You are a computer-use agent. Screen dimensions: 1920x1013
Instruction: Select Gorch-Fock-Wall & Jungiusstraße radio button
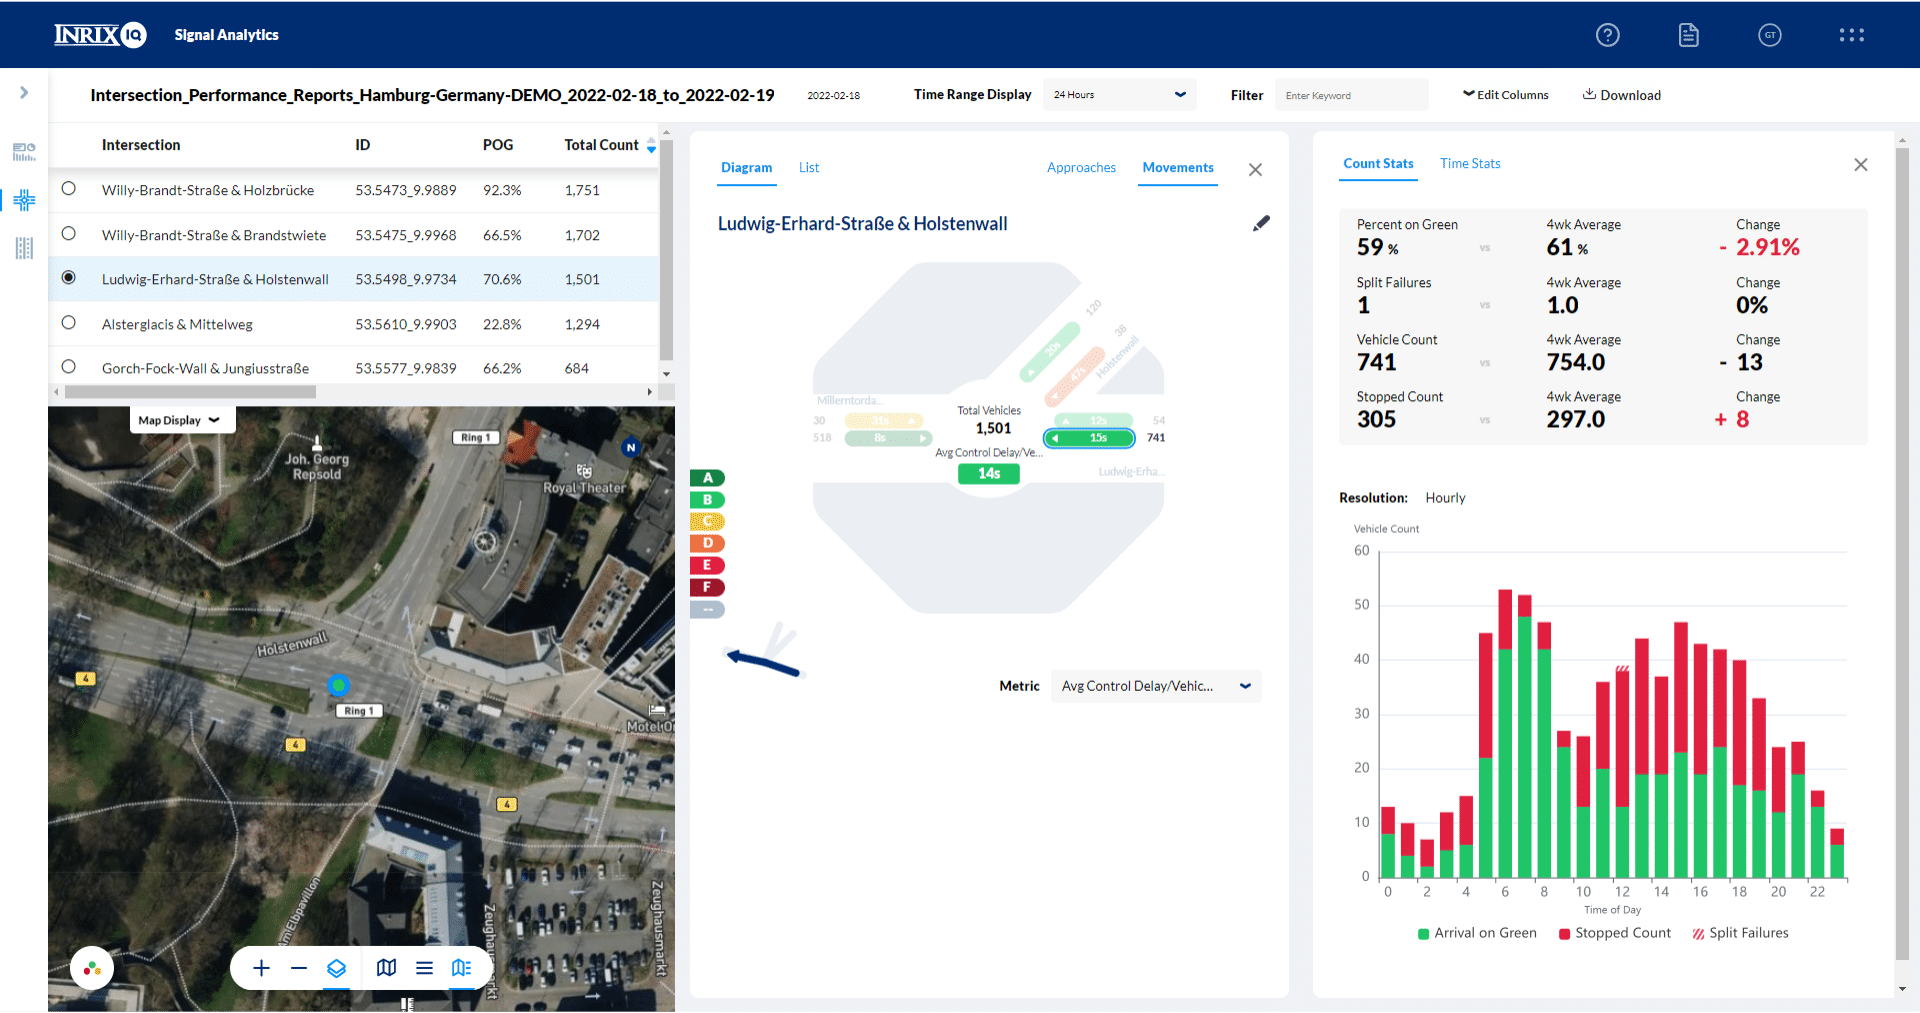(x=68, y=366)
